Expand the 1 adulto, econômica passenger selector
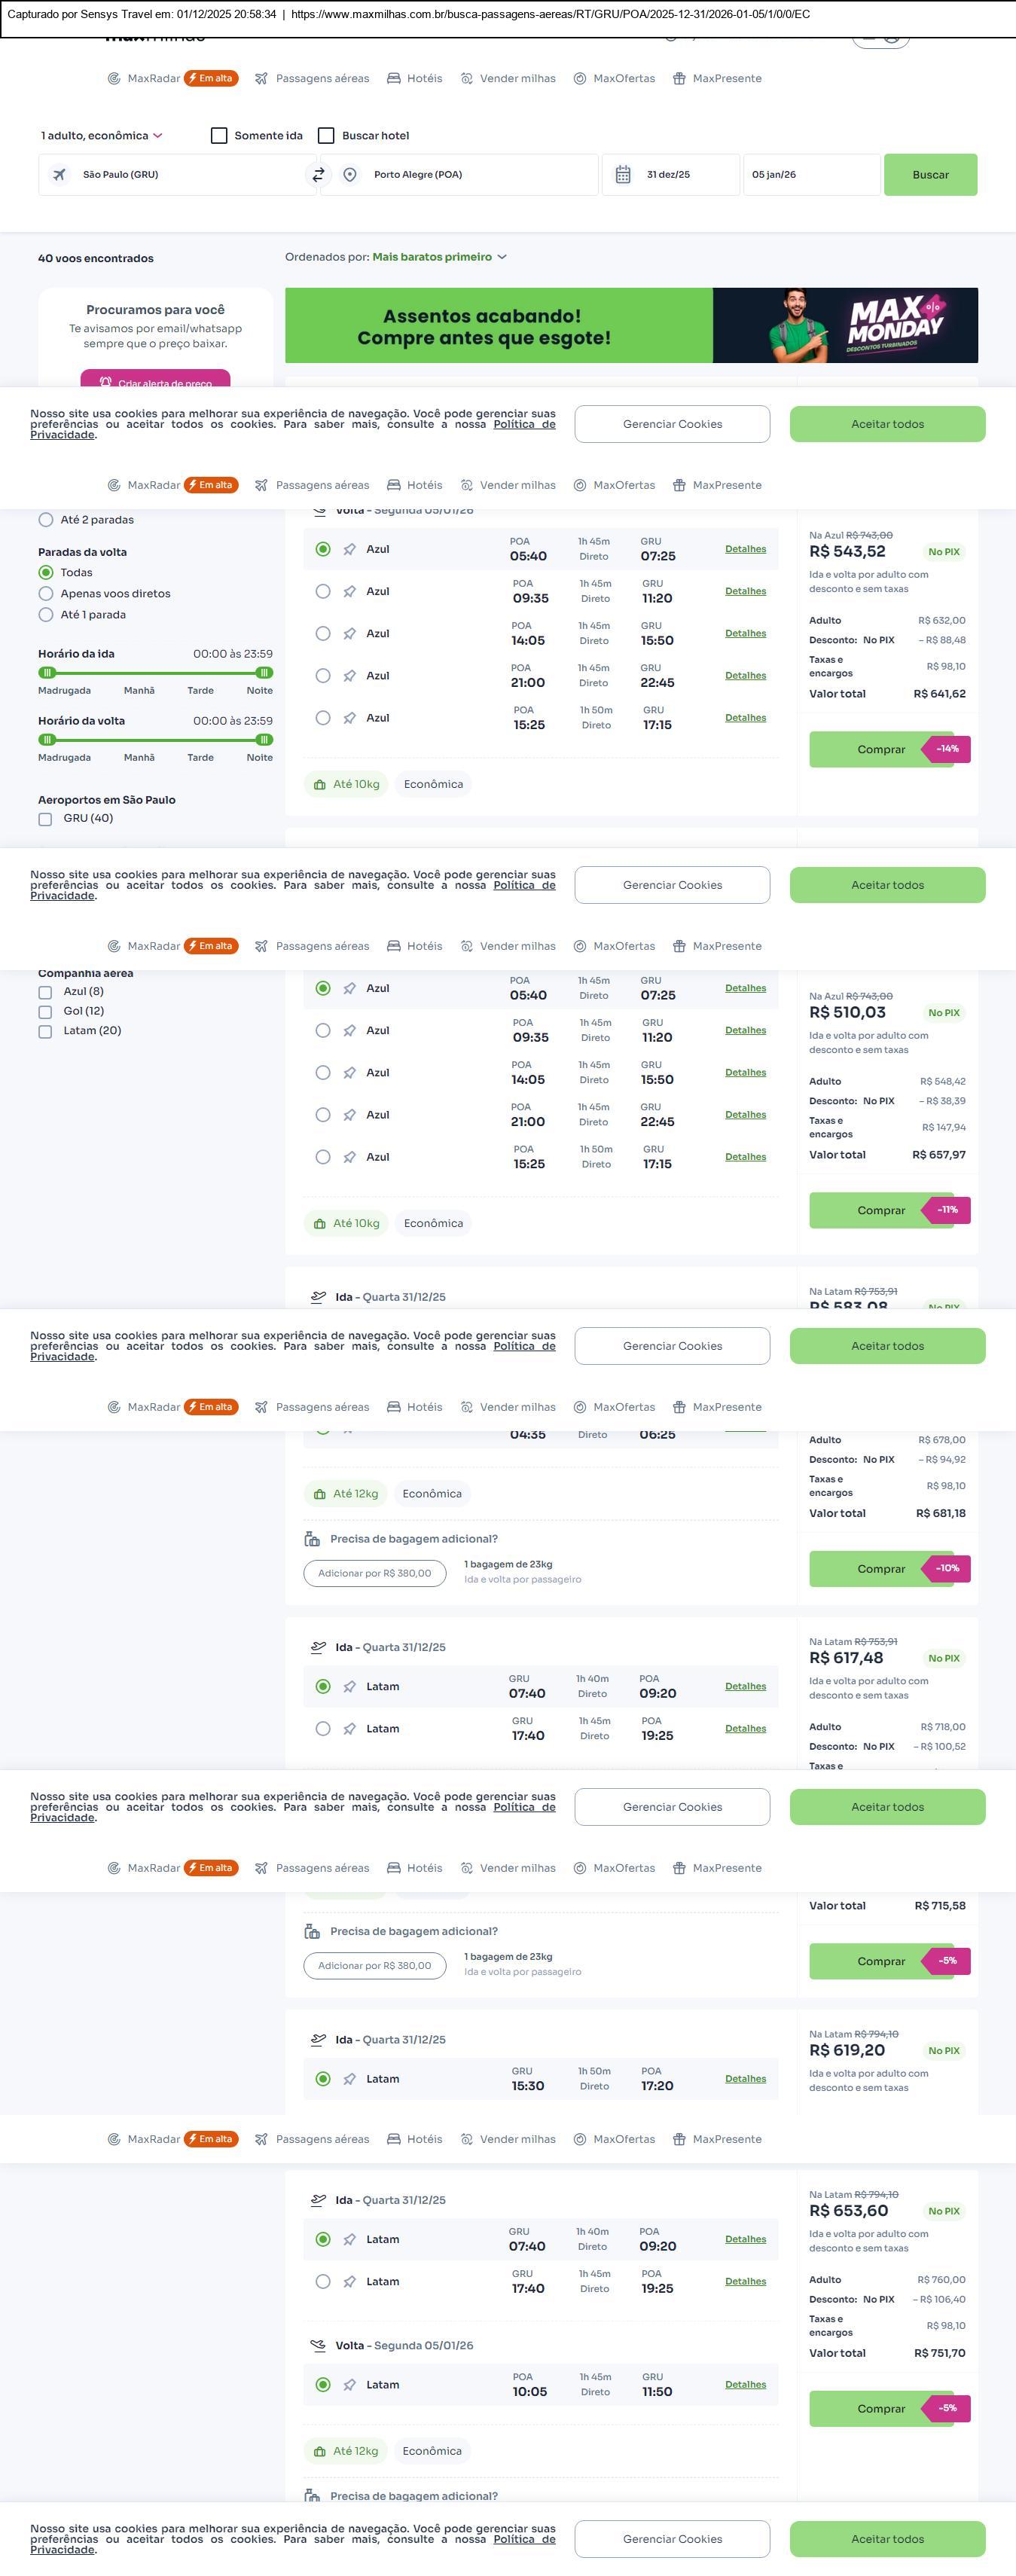The width and height of the screenshot is (1016, 2576). [101, 136]
